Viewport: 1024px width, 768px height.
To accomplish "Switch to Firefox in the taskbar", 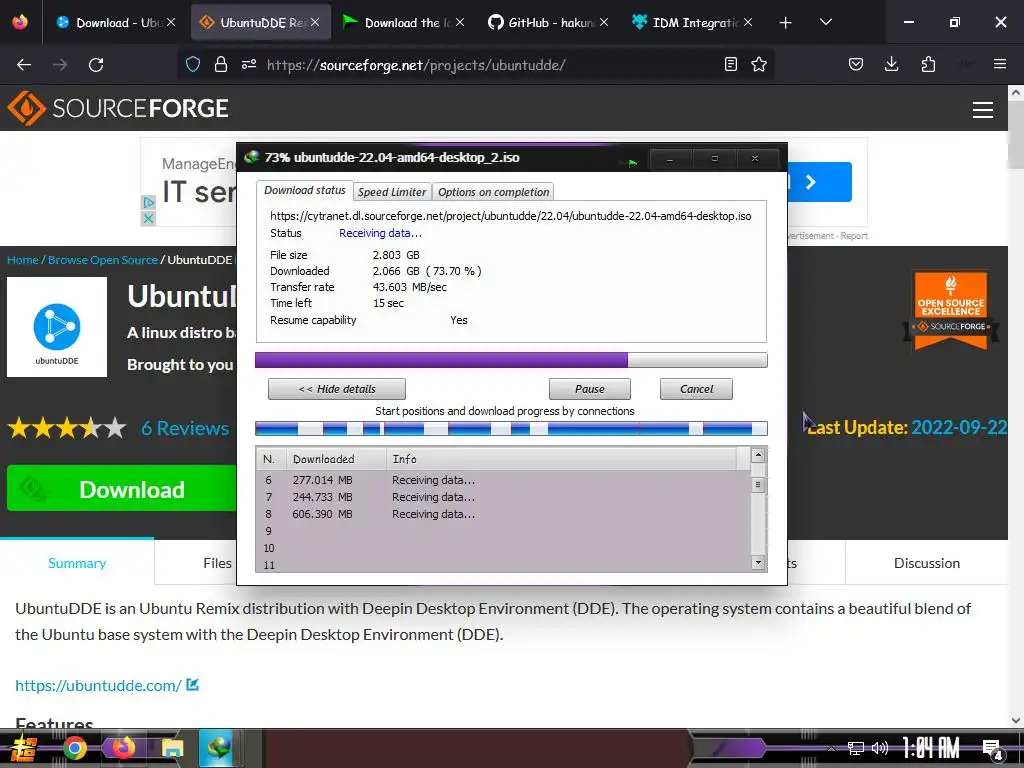I will tap(123, 748).
